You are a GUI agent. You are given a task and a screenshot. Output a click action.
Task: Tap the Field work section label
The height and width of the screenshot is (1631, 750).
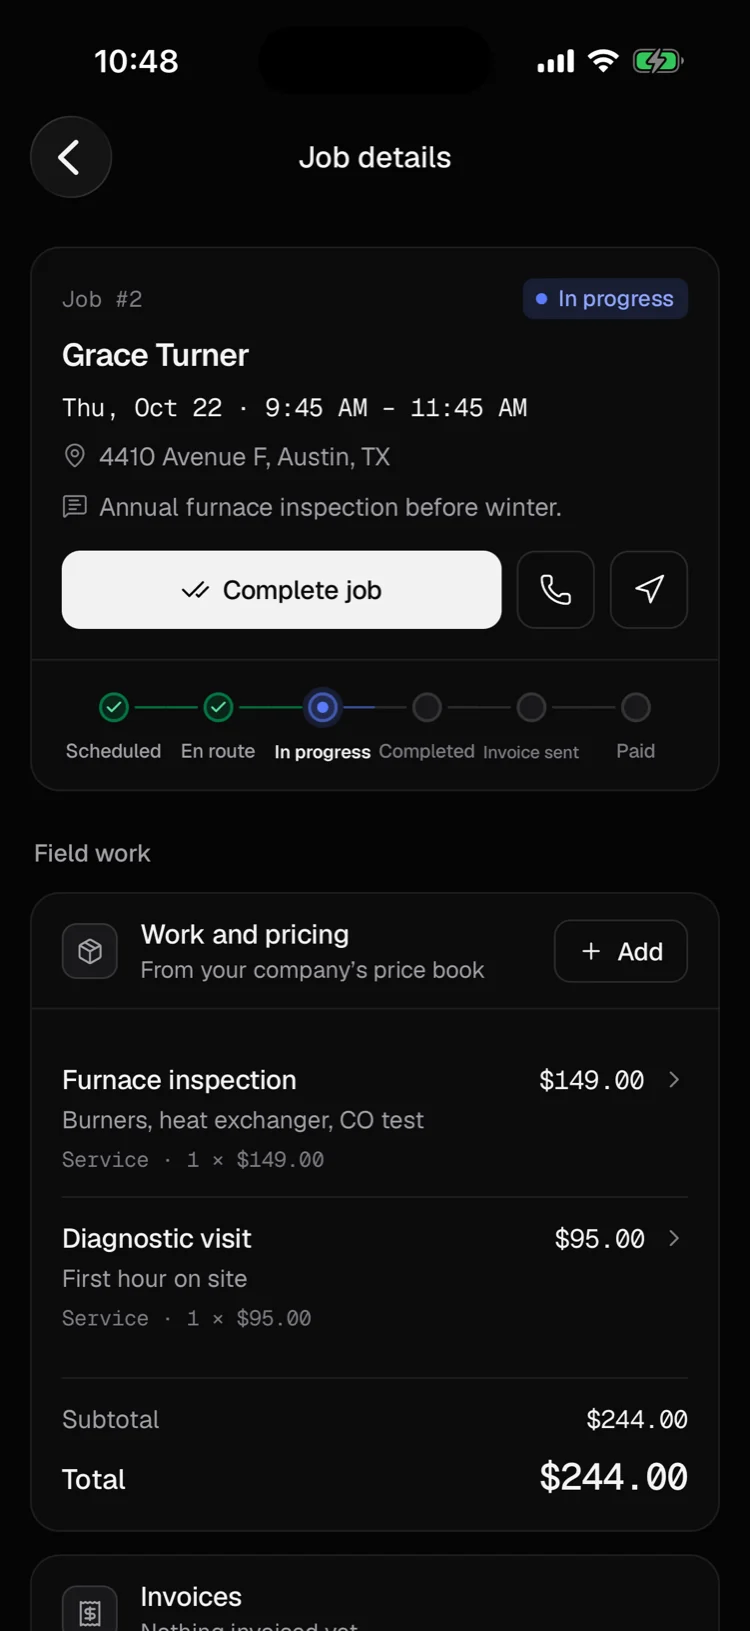(92, 853)
